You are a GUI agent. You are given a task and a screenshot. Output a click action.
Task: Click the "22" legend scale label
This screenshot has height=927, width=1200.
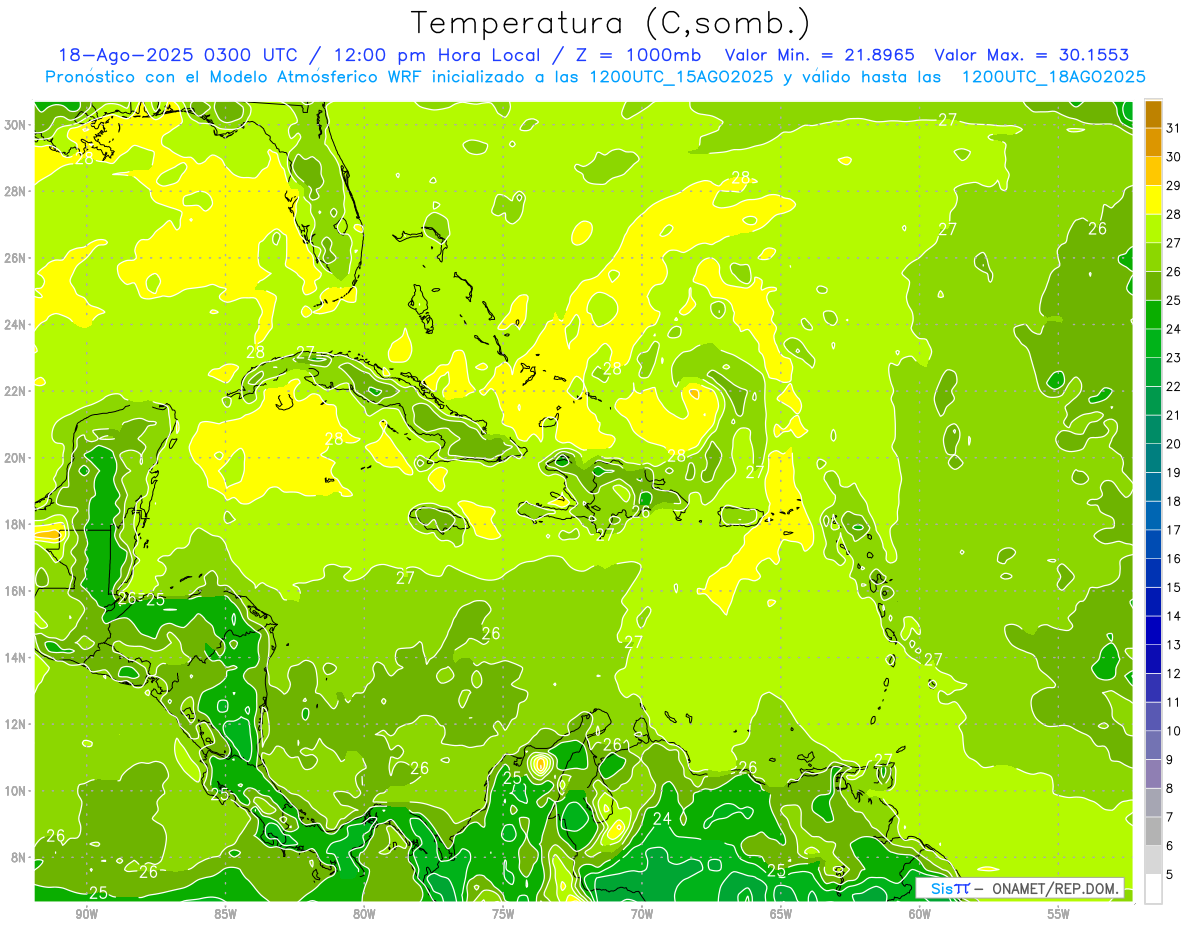tap(1174, 387)
